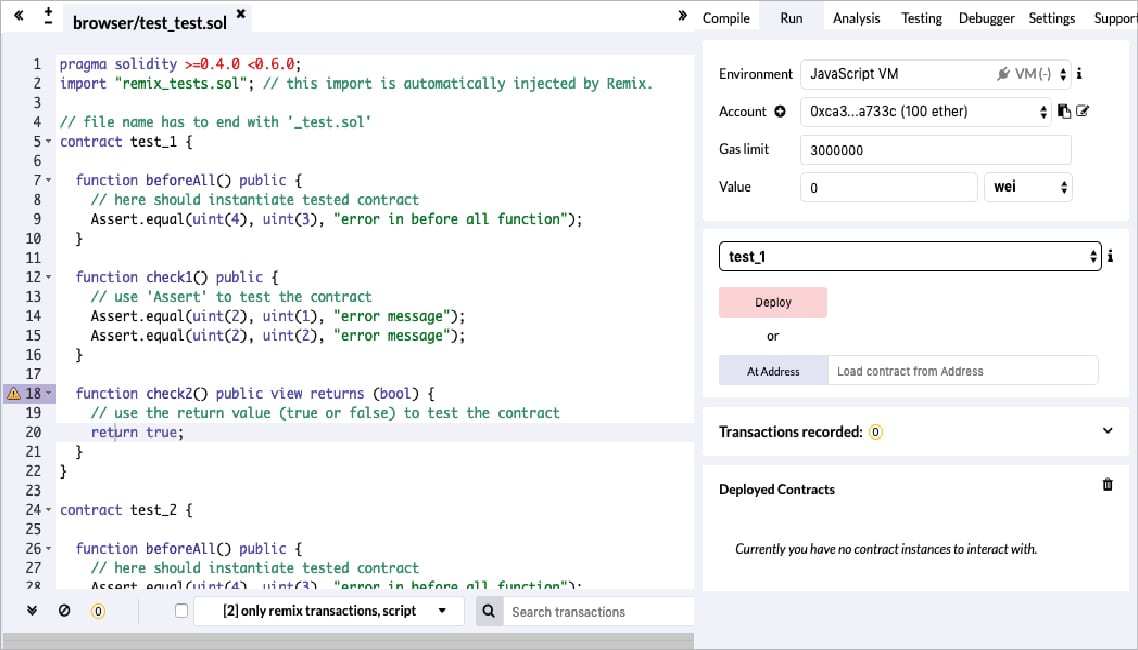Clear the console with the ban icon

pyautogui.click(x=65, y=611)
